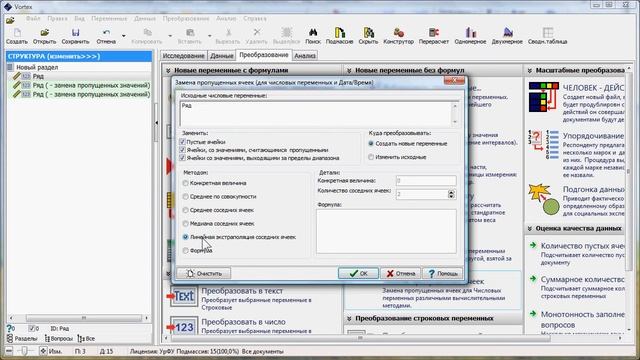This screenshot has width=640, height=360.
Task: Switch to the Исследование tab
Action: (x=183, y=56)
